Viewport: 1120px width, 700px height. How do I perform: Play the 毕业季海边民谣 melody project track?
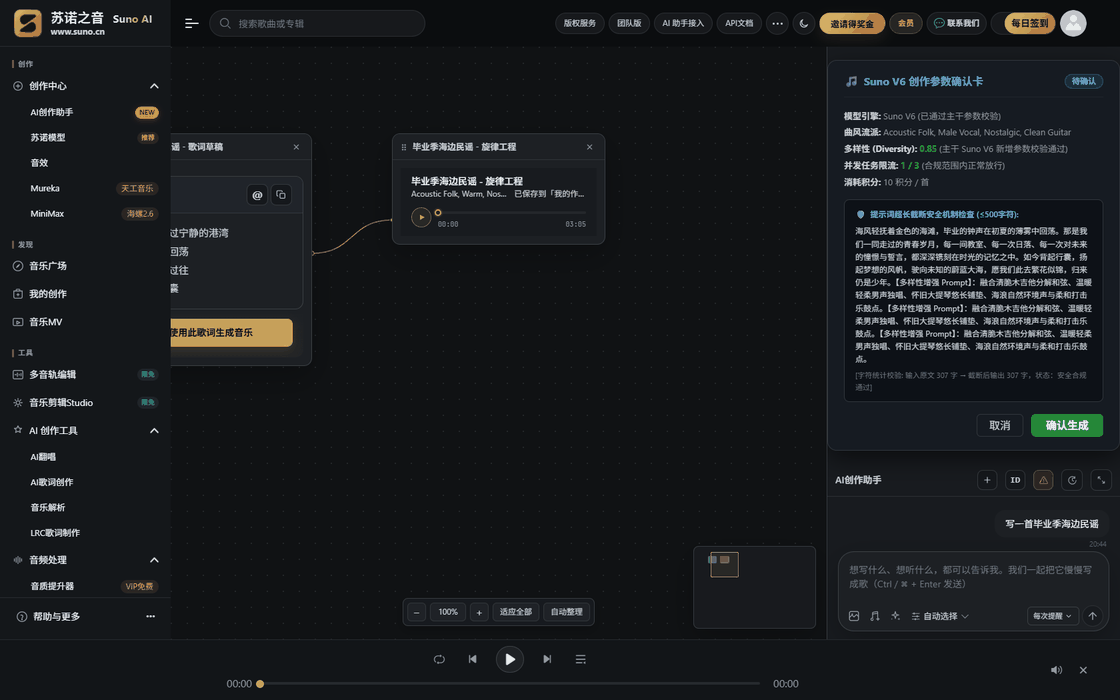[421, 217]
